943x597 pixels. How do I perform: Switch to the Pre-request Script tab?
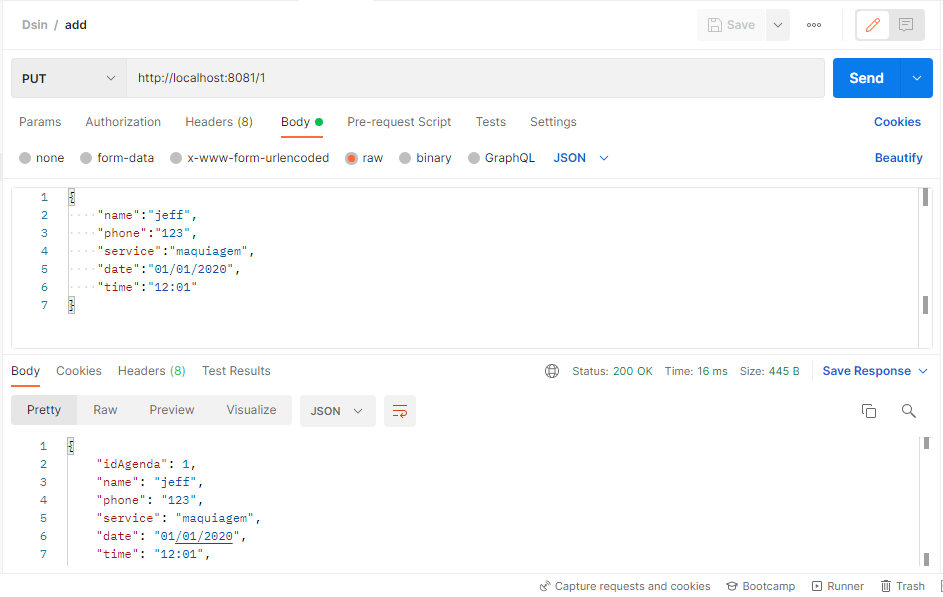tap(399, 121)
